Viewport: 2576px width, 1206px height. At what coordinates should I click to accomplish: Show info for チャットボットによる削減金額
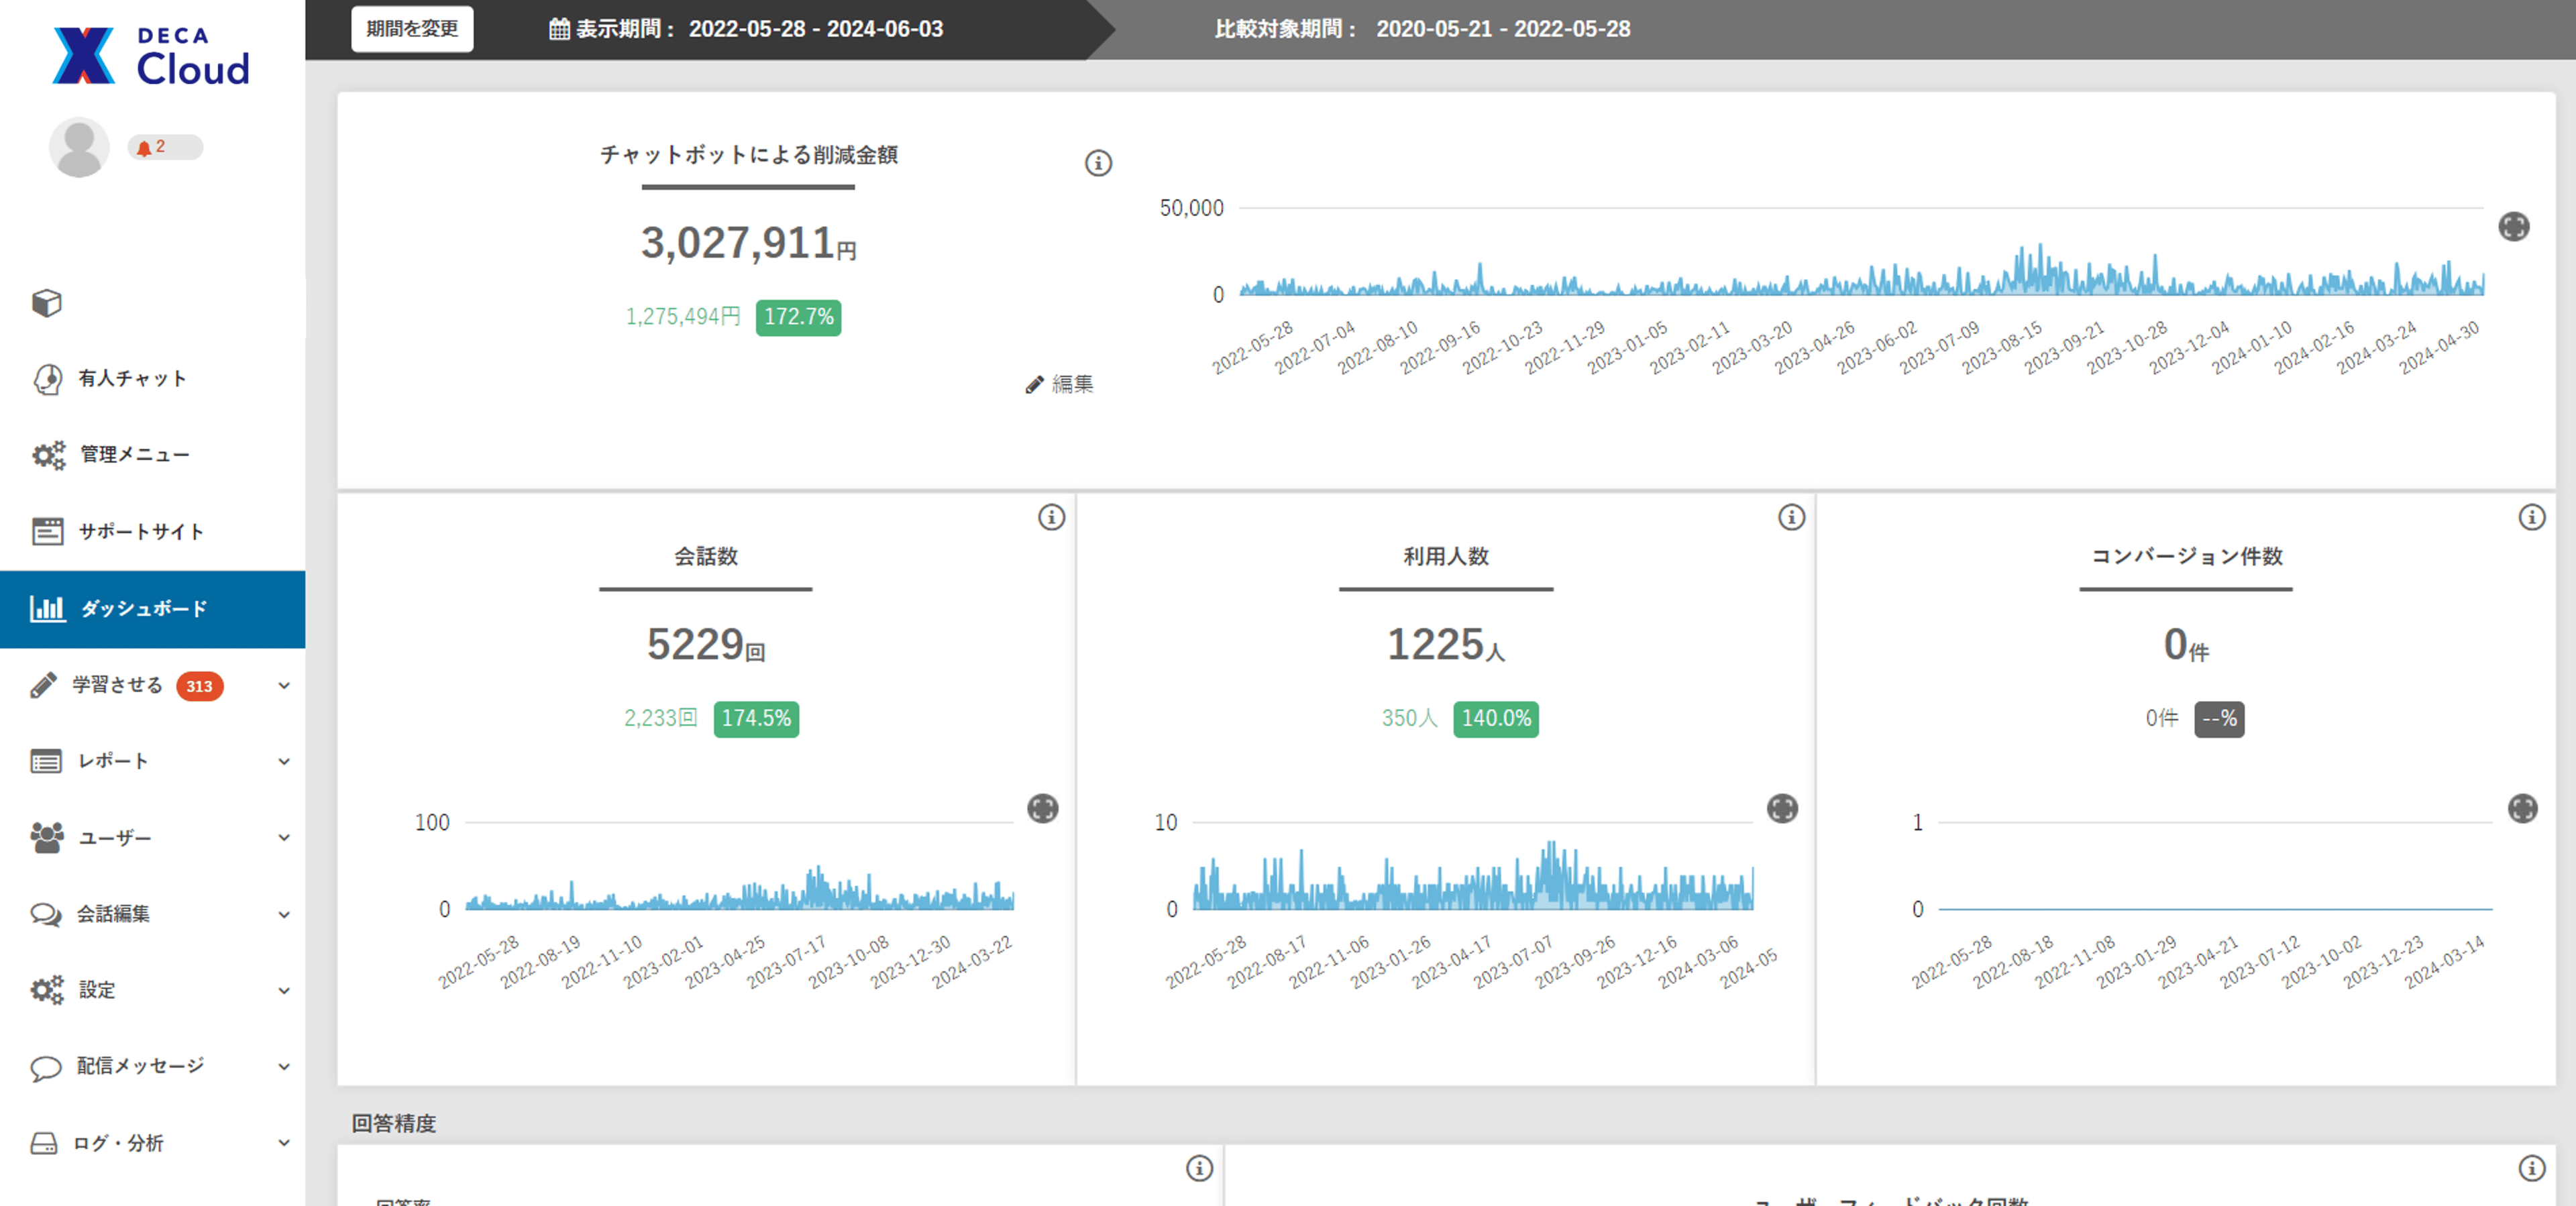1098,163
